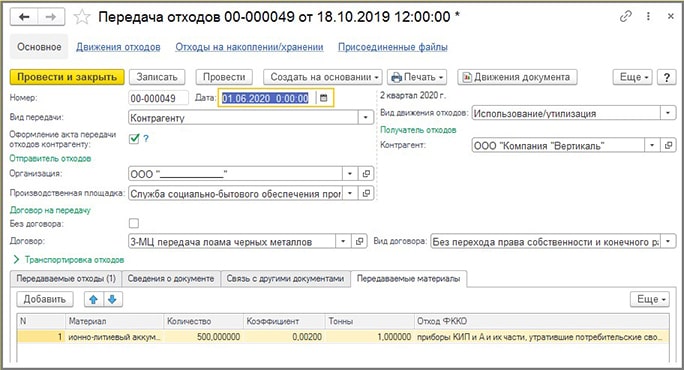Click the Договор field with 3-МЦ text
This screenshot has height=370, width=684.
click(x=232, y=241)
